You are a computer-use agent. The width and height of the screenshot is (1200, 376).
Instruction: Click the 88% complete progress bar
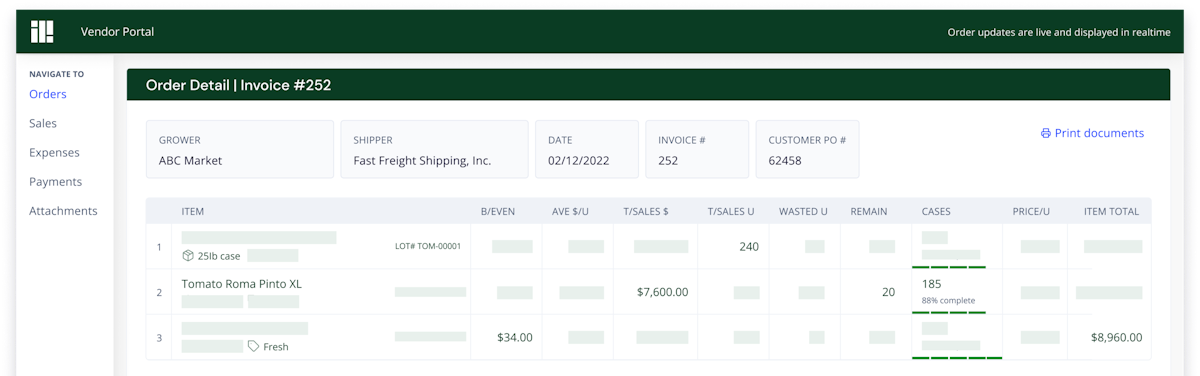click(x=949, y=312)
